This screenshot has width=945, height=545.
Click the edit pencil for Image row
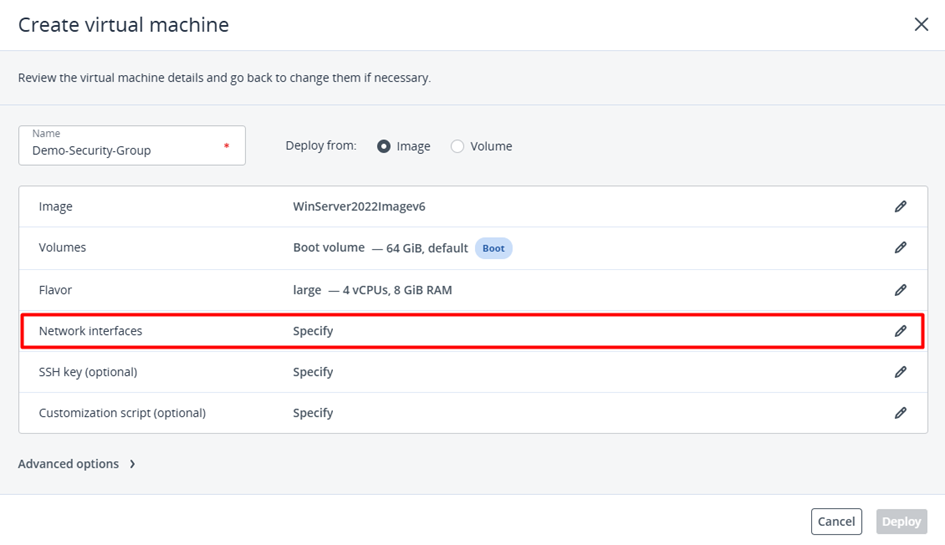click(900, 206)
